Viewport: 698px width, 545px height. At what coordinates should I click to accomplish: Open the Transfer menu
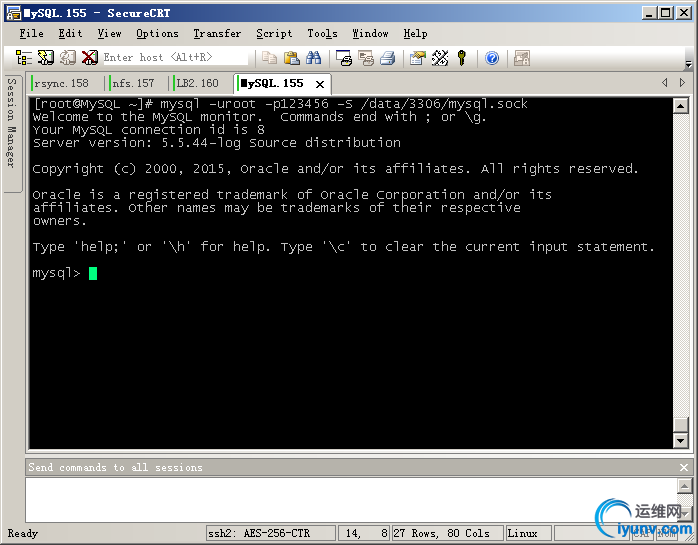coord(217,33)
